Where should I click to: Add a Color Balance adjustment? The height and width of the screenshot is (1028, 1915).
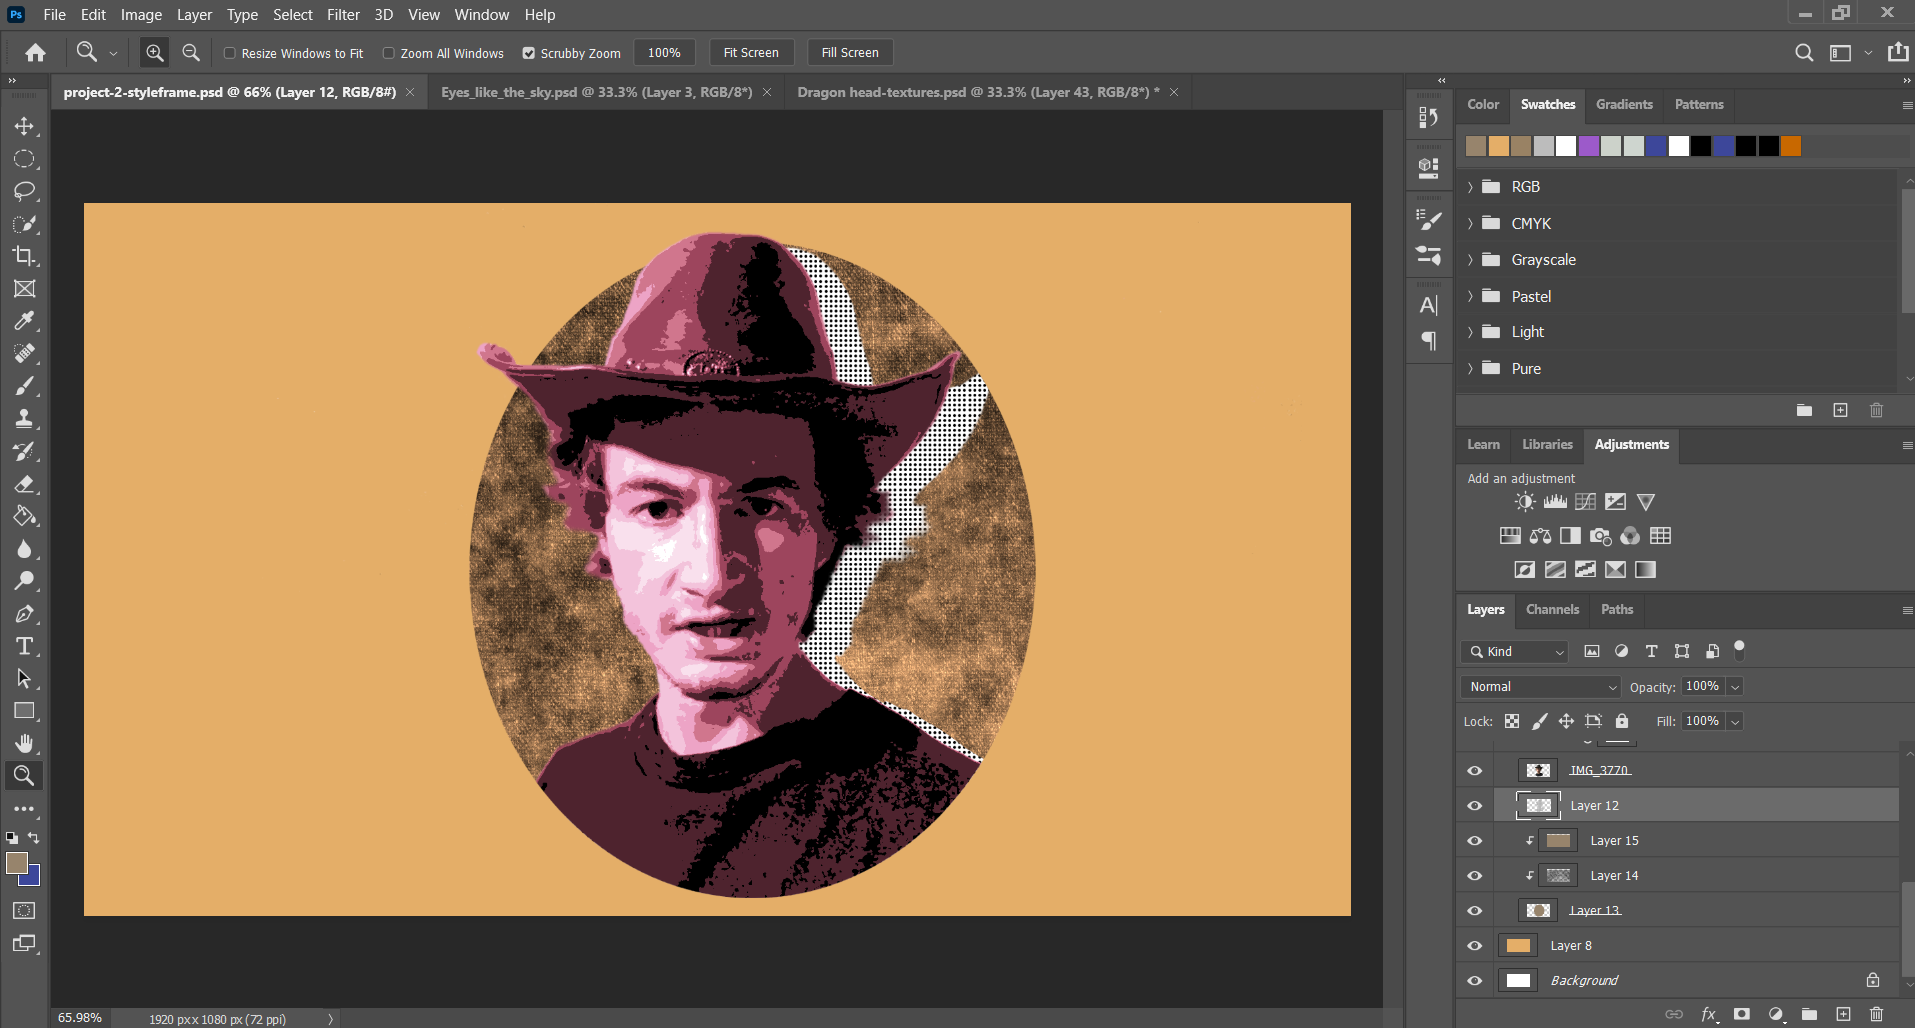click(x=1540, y=536)
